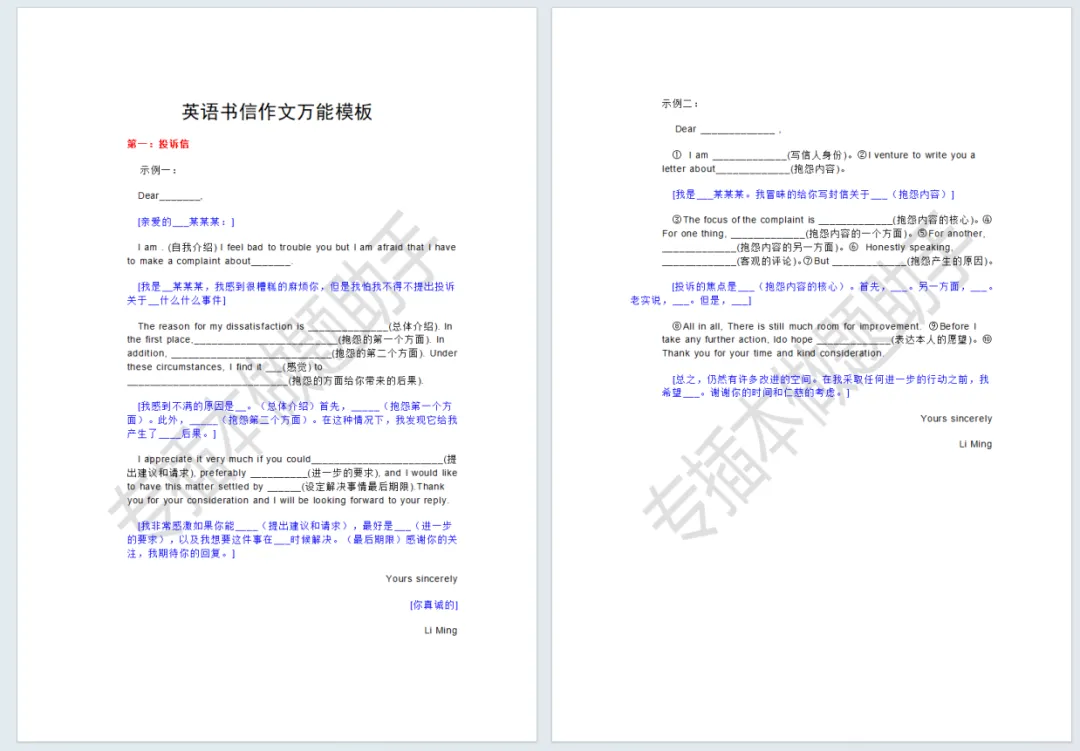Click 'Yours sincerely' on the second page
Screen dimensions: 1080x751
[x=956, y=419]
